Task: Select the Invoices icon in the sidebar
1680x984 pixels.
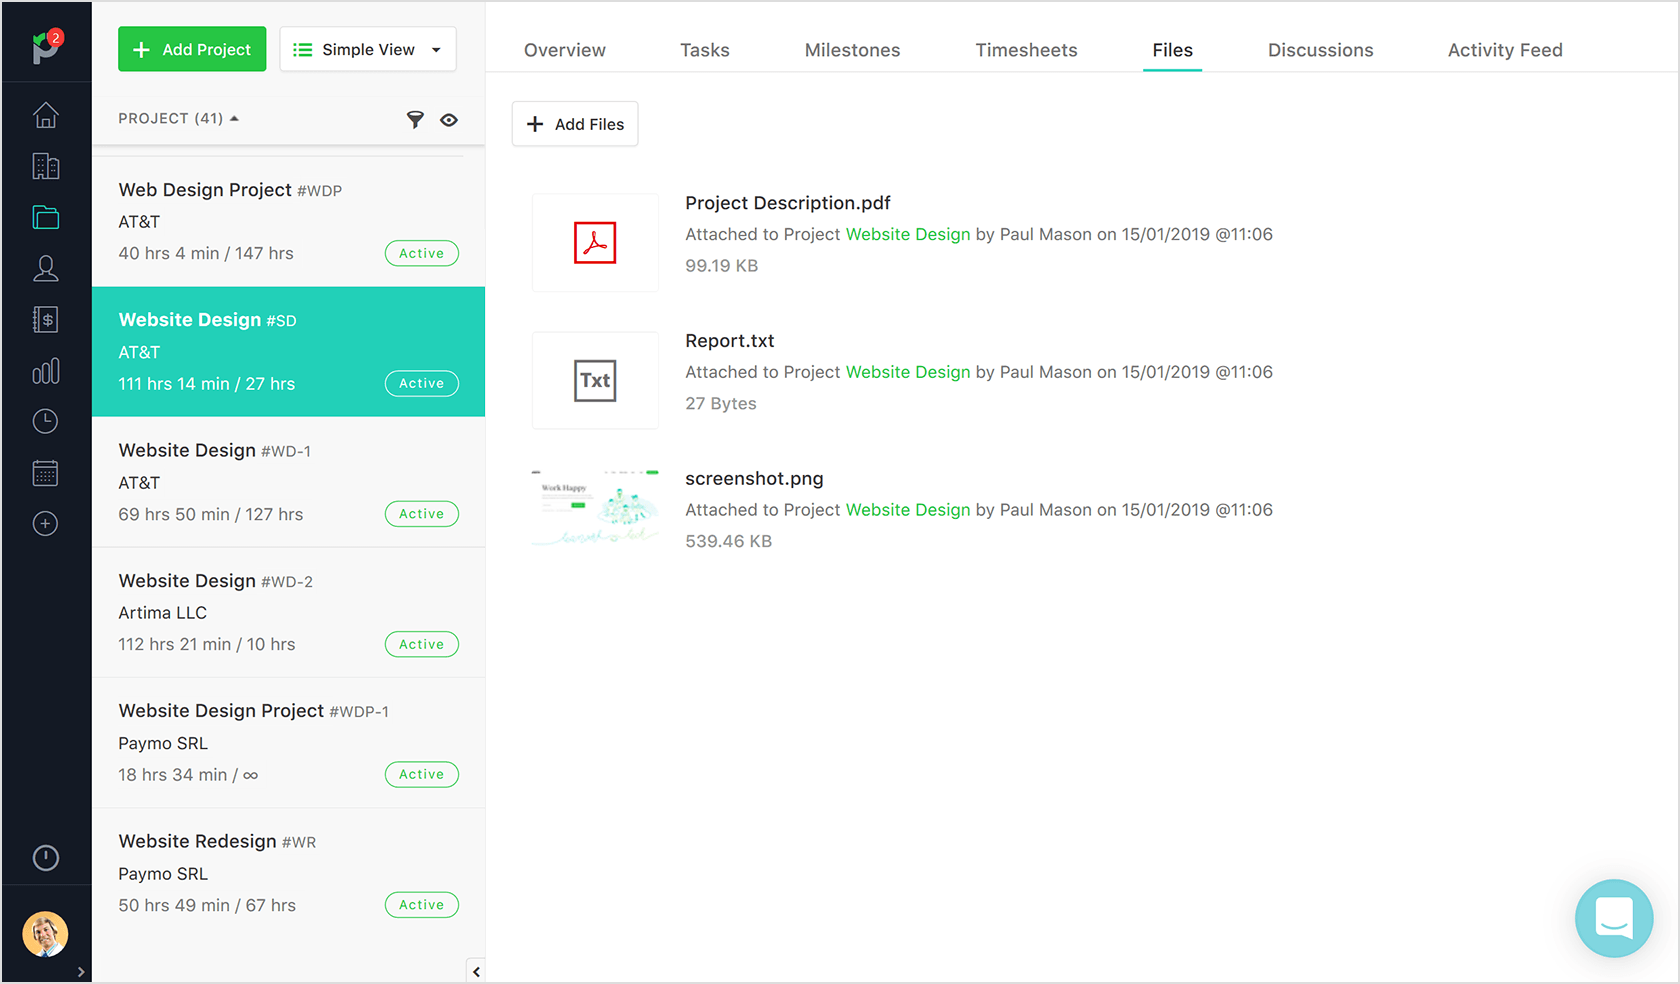Action: click(45, 319)
